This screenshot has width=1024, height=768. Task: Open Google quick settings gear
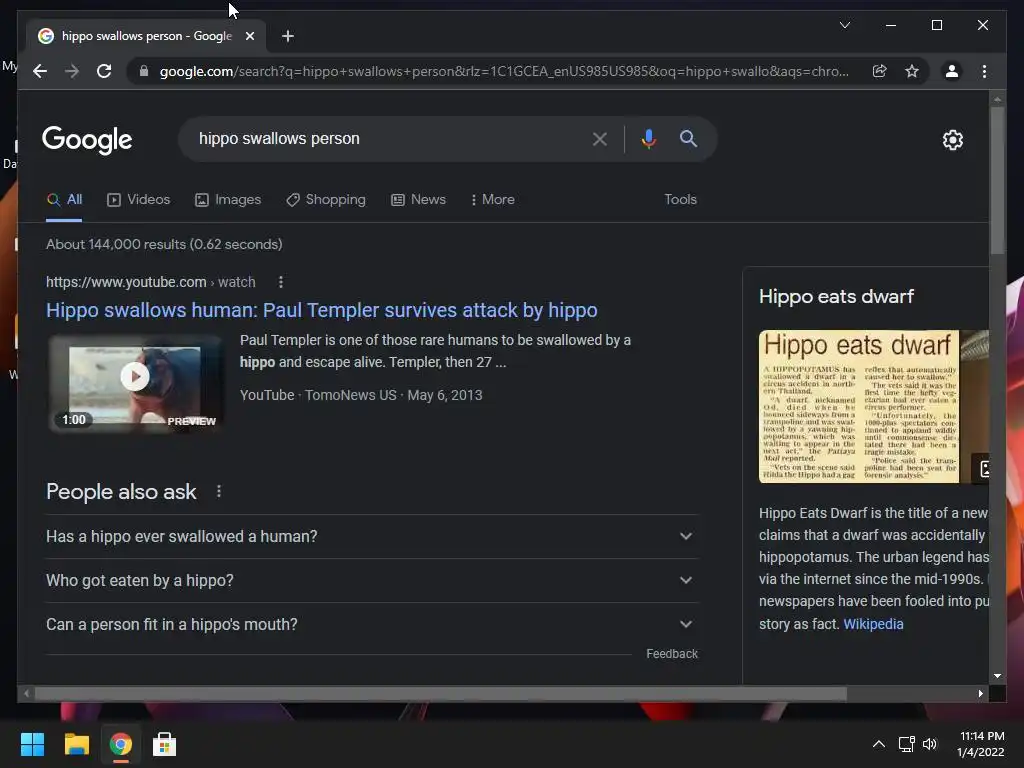tap(952, 140)
